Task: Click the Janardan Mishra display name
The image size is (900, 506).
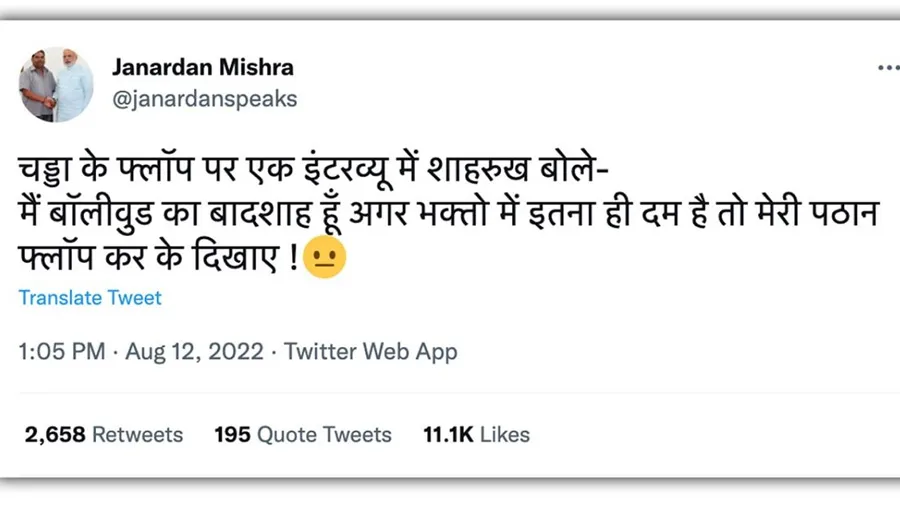Action: coord(202,68)
